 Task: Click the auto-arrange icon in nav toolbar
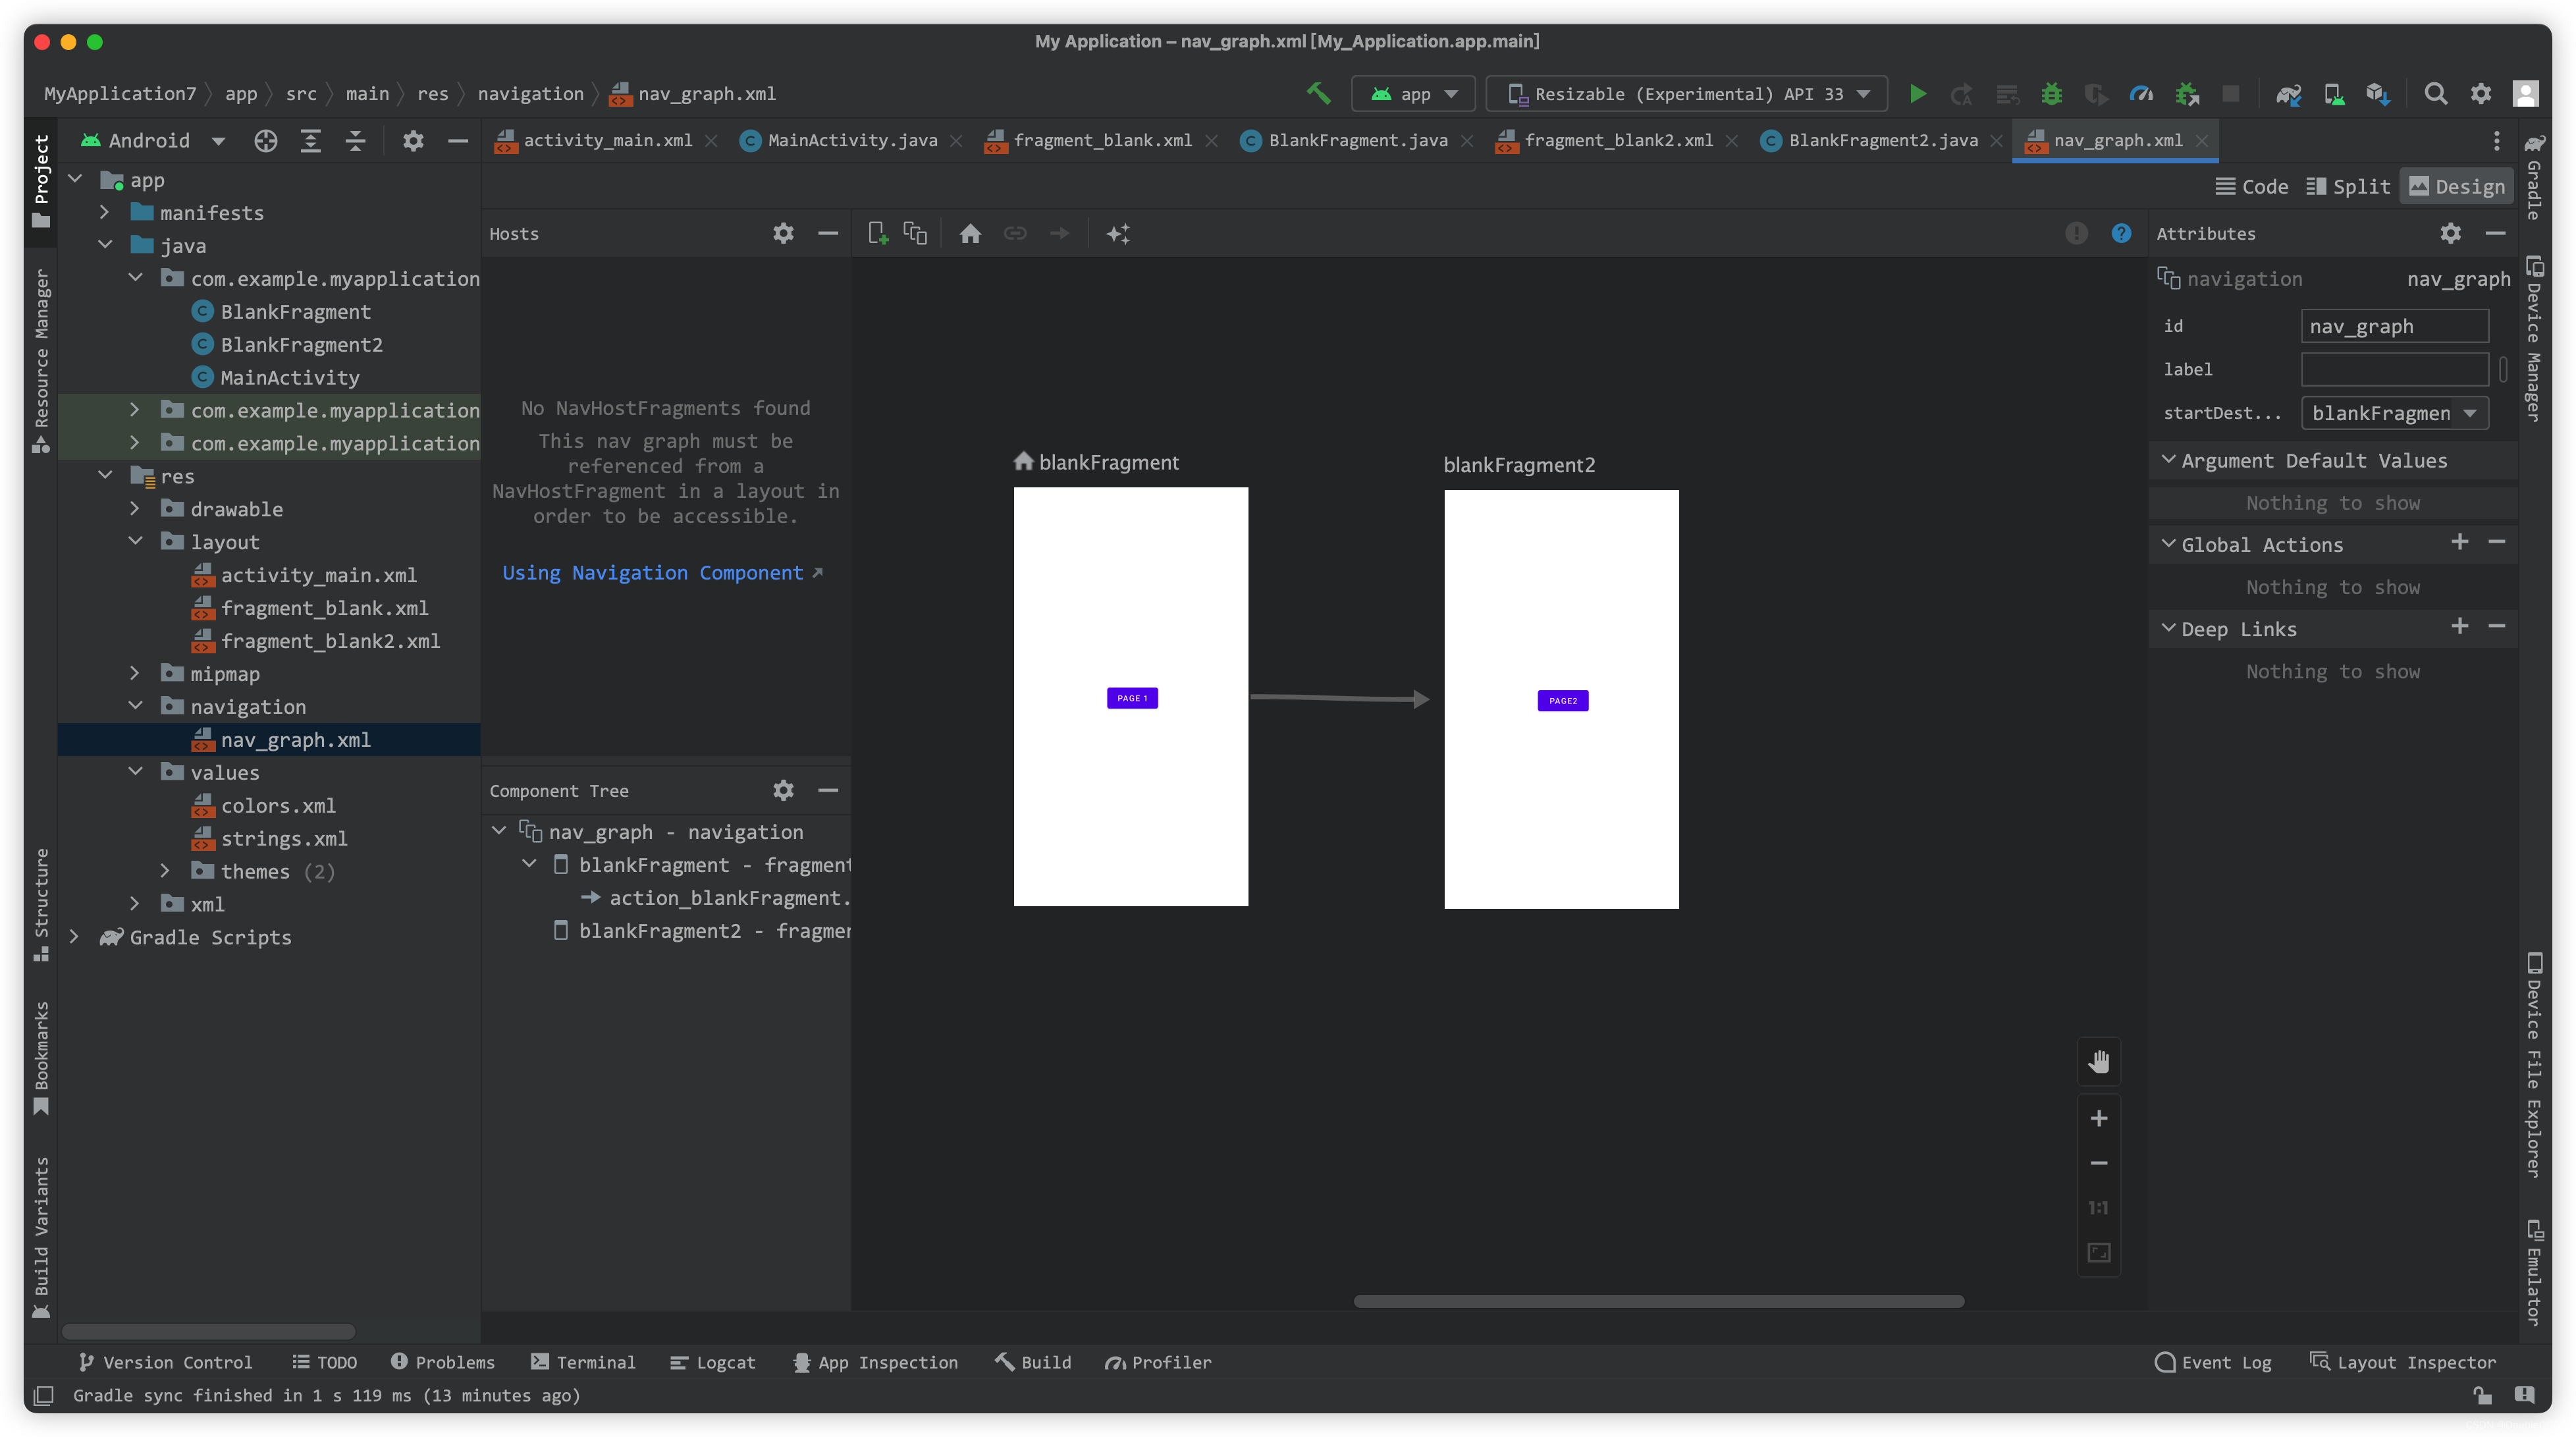point(1120,232)
